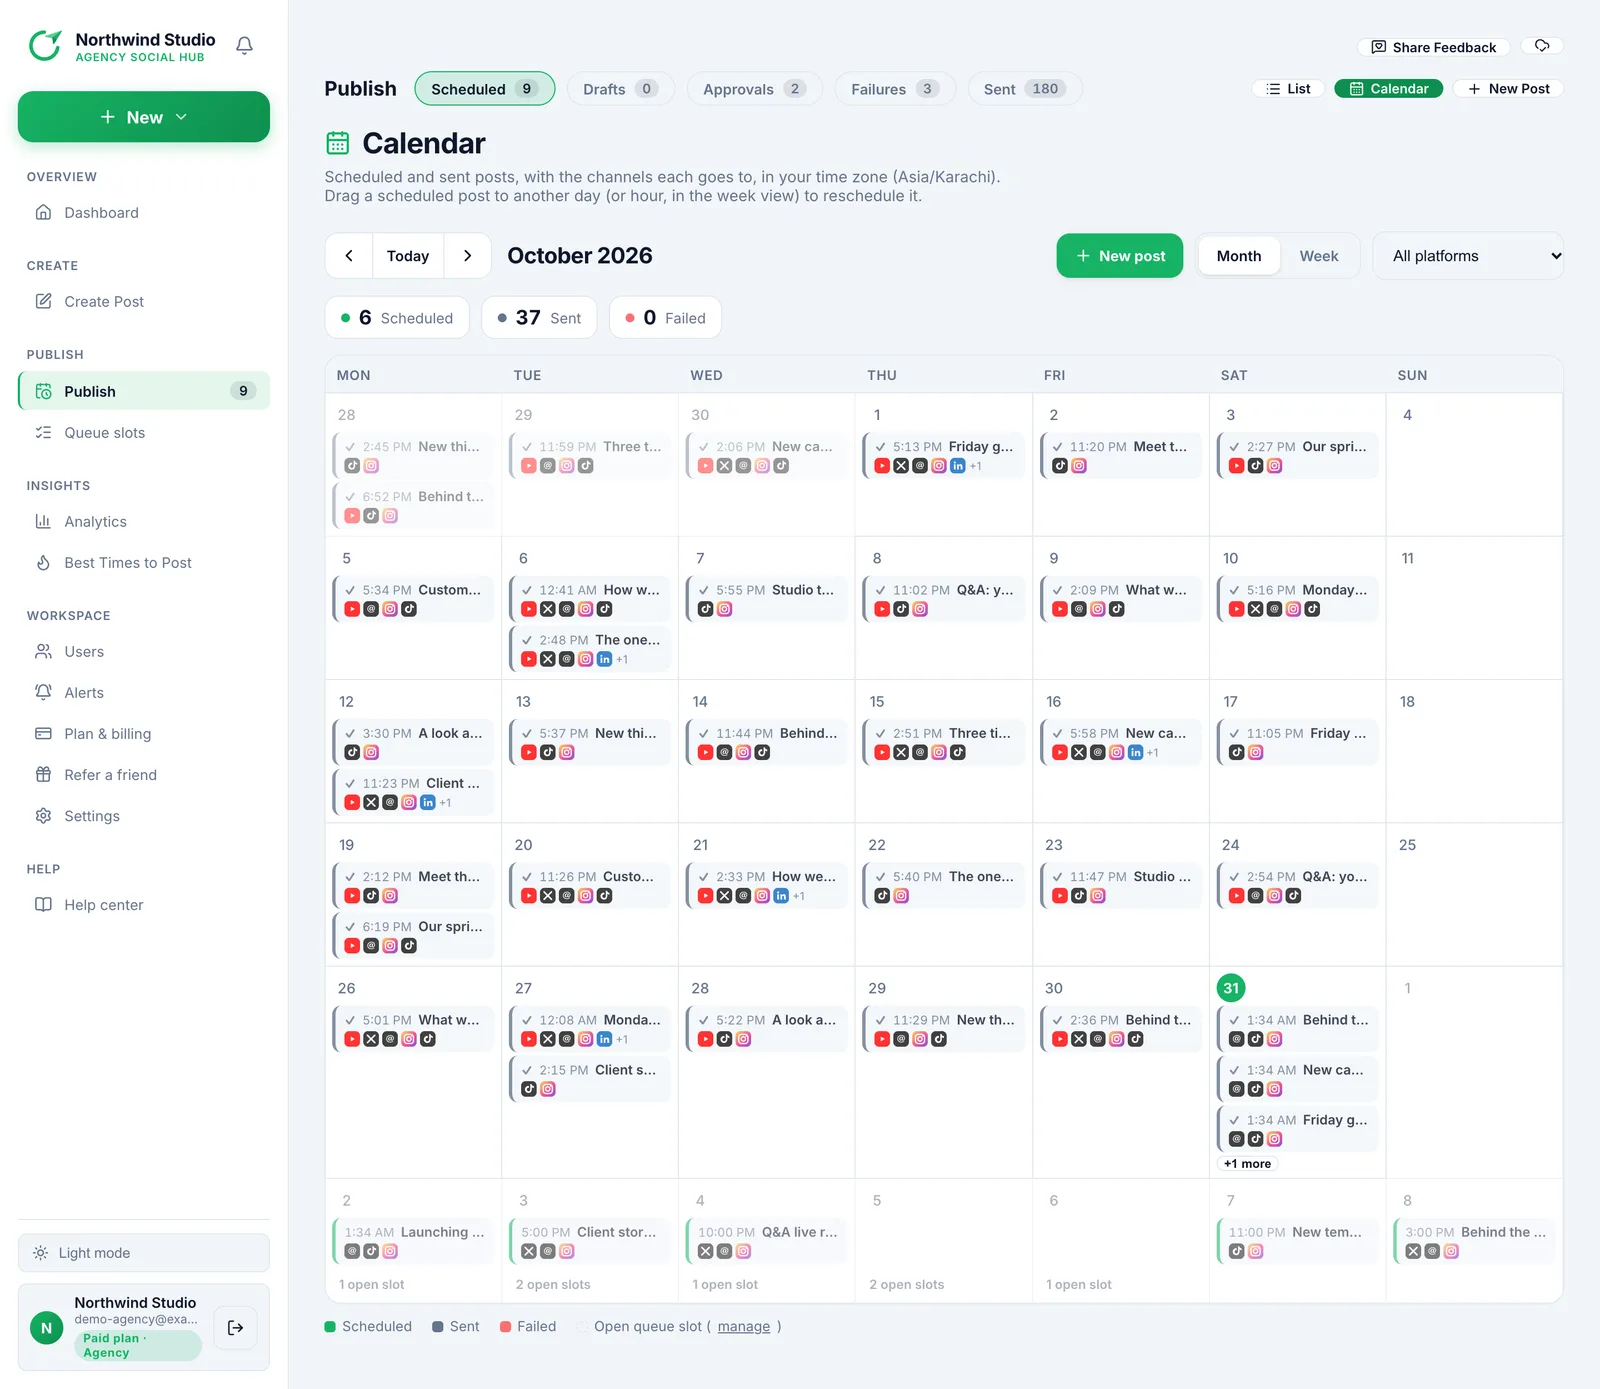Click New Post in top right
Image resolution: width=1600 pixels, height=1389 pixels.
1508,89
